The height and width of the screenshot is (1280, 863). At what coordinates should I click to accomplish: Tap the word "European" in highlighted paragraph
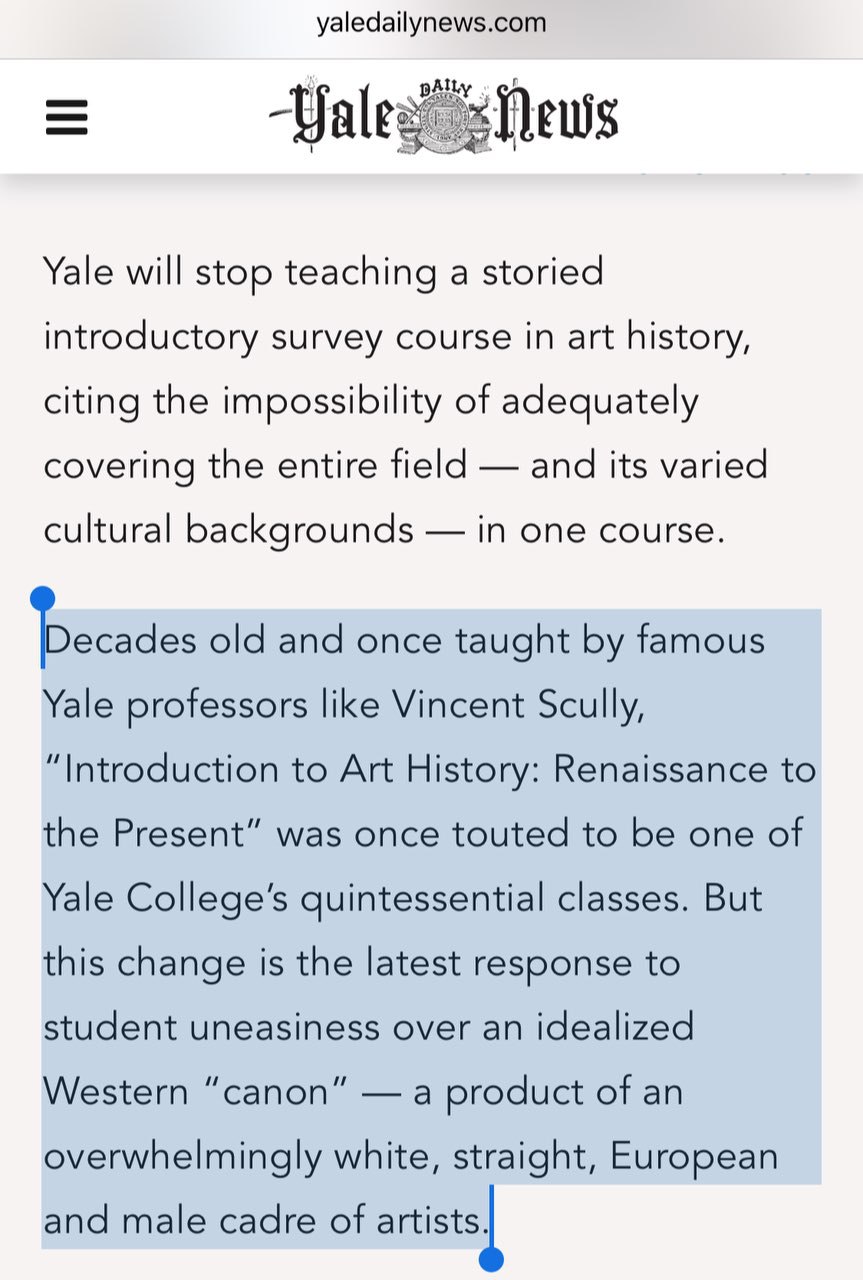[x=694, y=1157]
